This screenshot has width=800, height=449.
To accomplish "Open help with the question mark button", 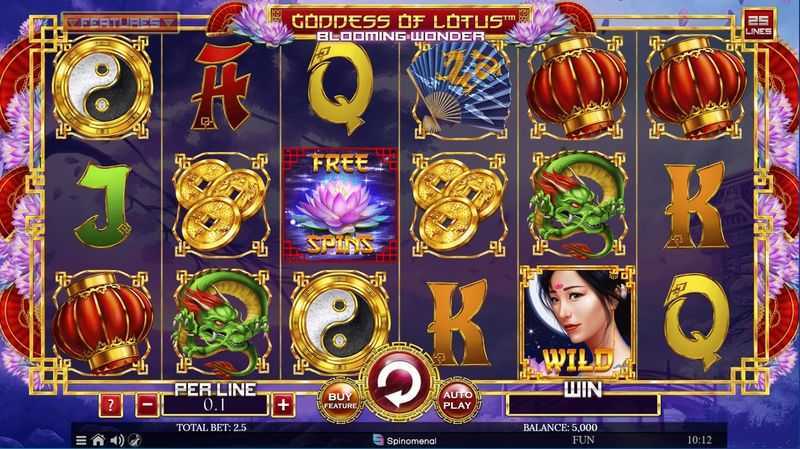I will 110,406.
